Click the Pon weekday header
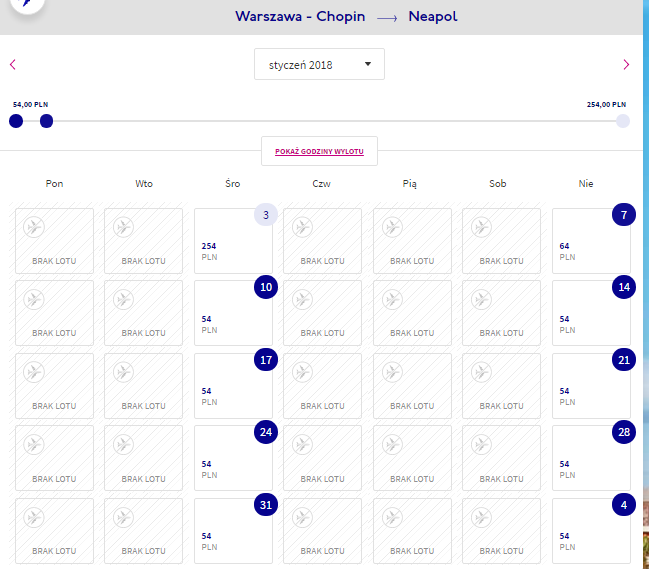The image size is (649, 569). pyautogui.click(x=54, y=183)
